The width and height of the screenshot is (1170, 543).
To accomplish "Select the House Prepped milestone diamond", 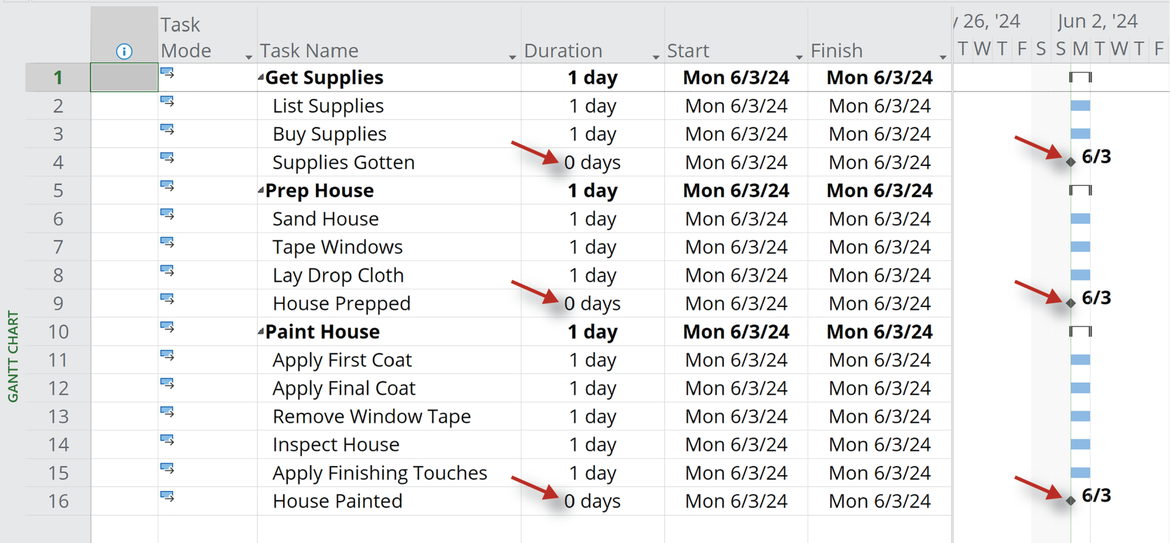I will (1071, 303).
